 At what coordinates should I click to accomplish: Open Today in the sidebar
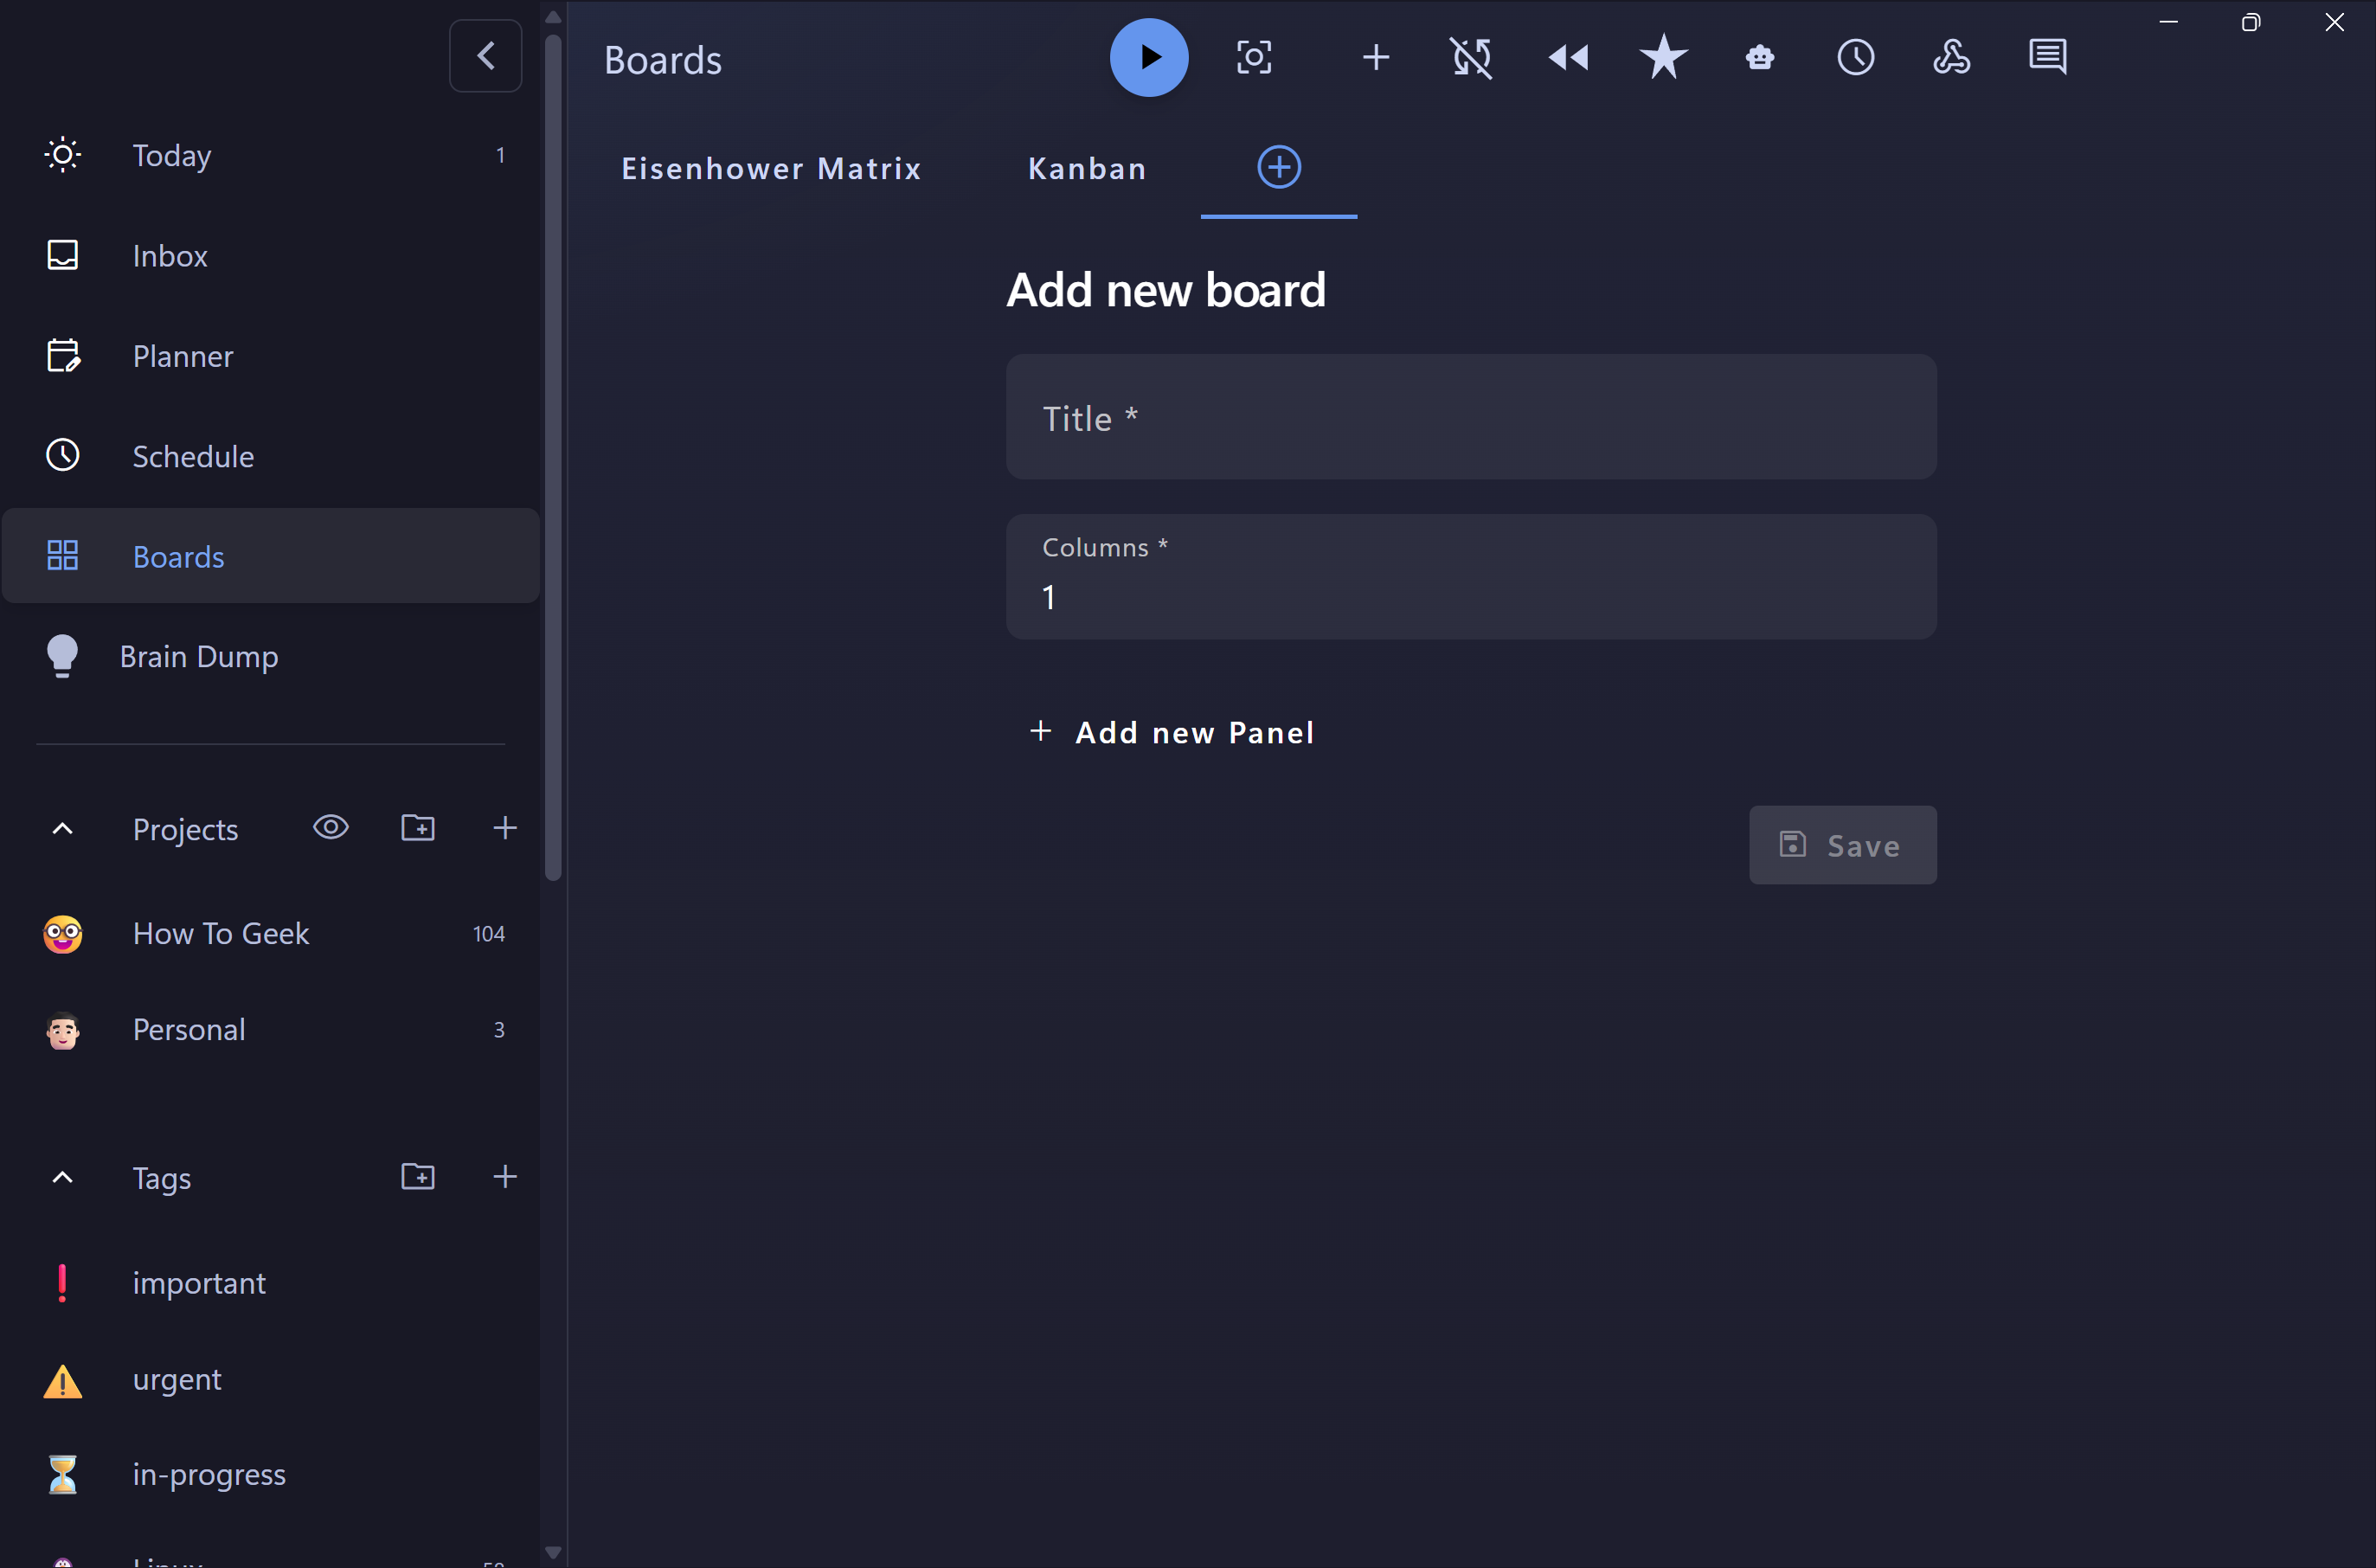271,155
